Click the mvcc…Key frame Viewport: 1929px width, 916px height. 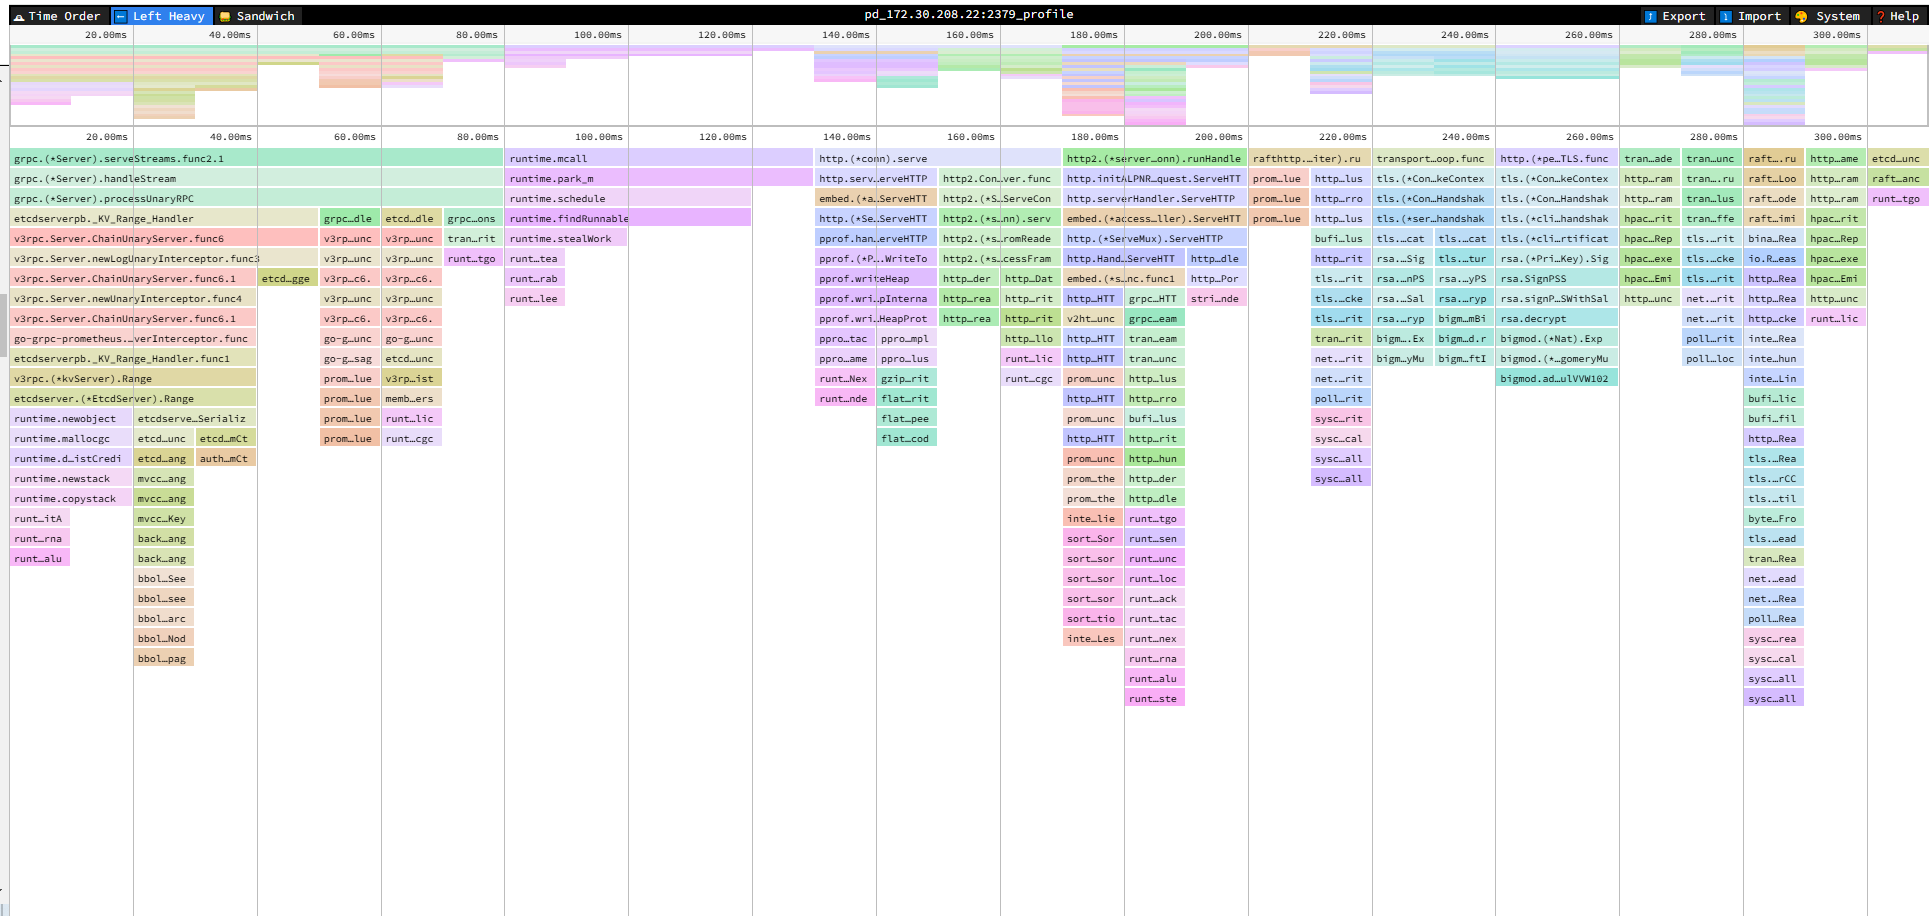click(x=164, y=518)
